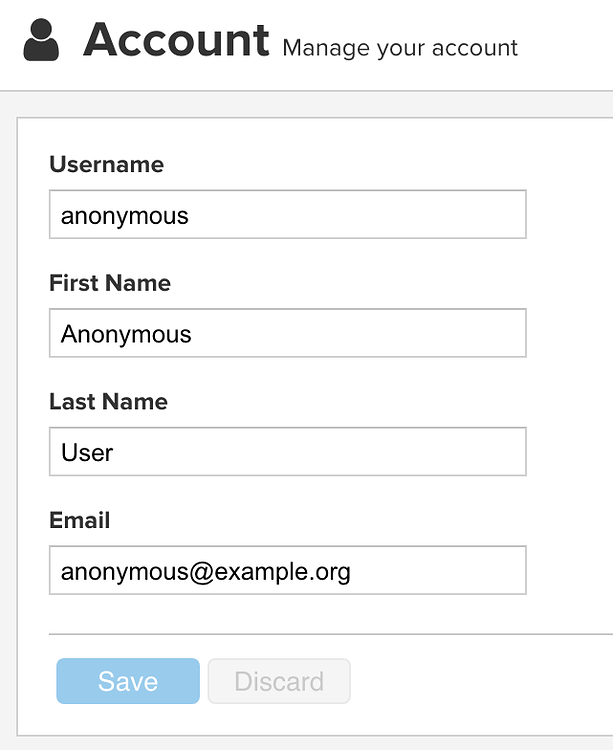Image resolution: width=613 pixels, height=750 pixels.
Task: Save the account changes
Action: (x=128, y=681)
